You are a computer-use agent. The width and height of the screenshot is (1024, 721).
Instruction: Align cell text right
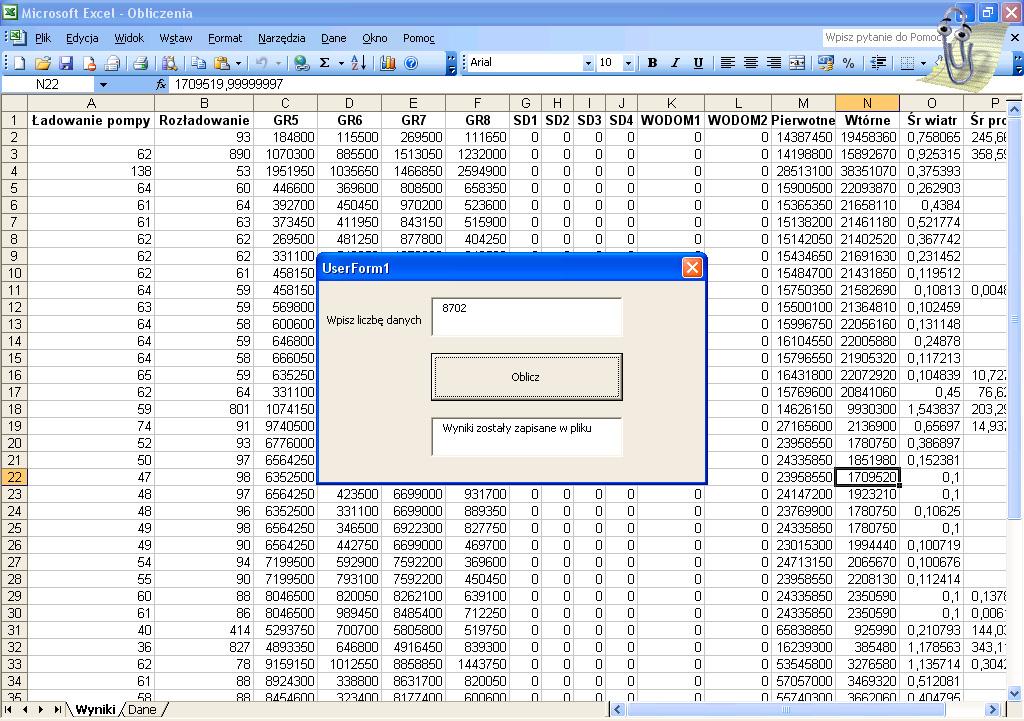pyautogui.click(x=774, y=63)
